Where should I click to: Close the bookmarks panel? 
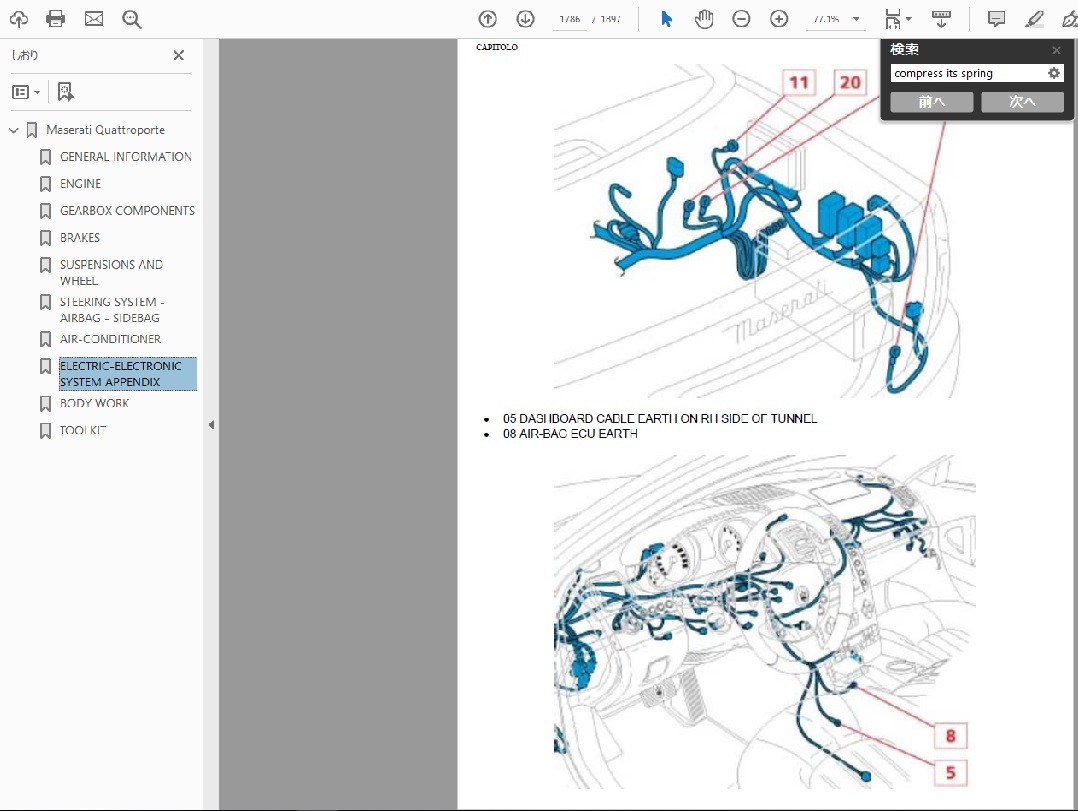179,55
